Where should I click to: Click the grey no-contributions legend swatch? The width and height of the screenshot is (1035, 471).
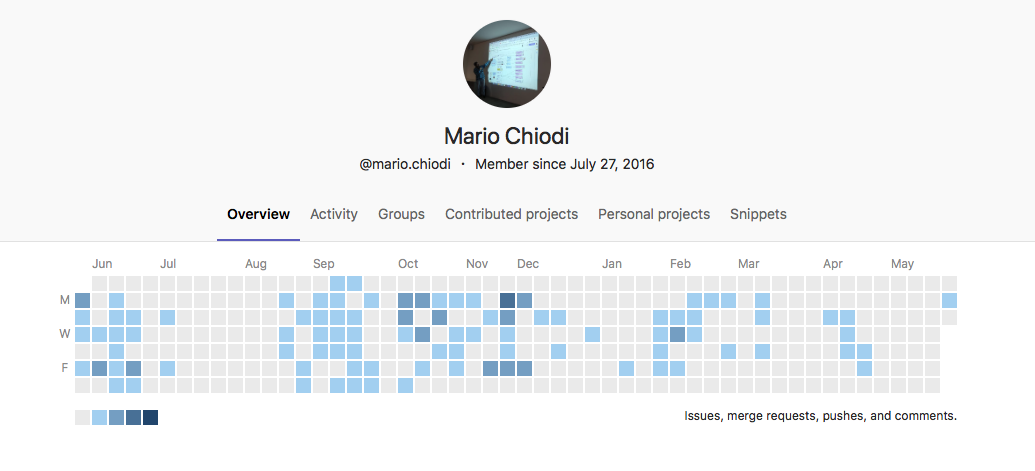83,418
